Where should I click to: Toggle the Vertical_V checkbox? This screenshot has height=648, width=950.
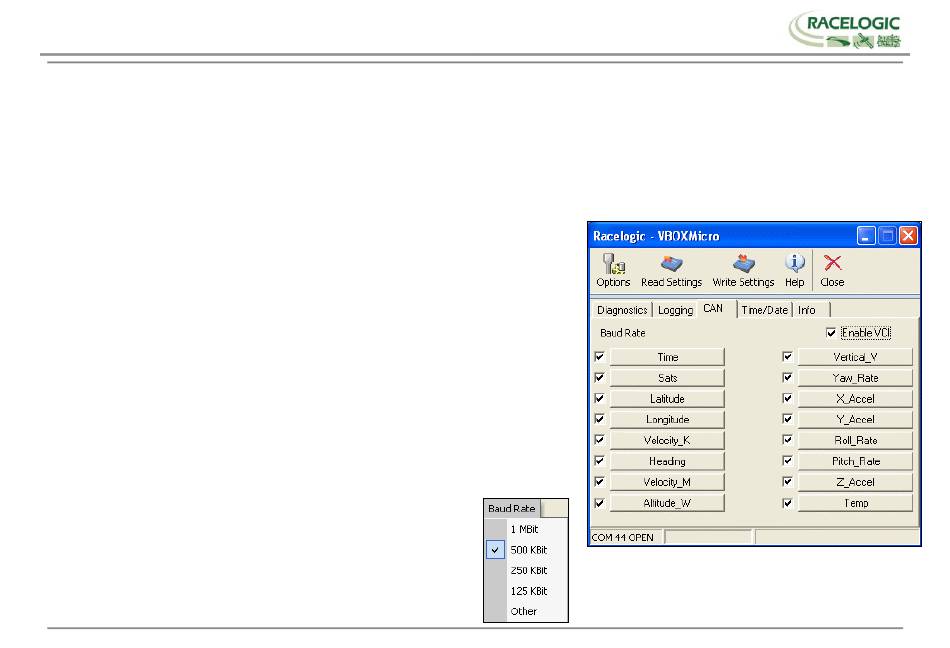[787, 357]
